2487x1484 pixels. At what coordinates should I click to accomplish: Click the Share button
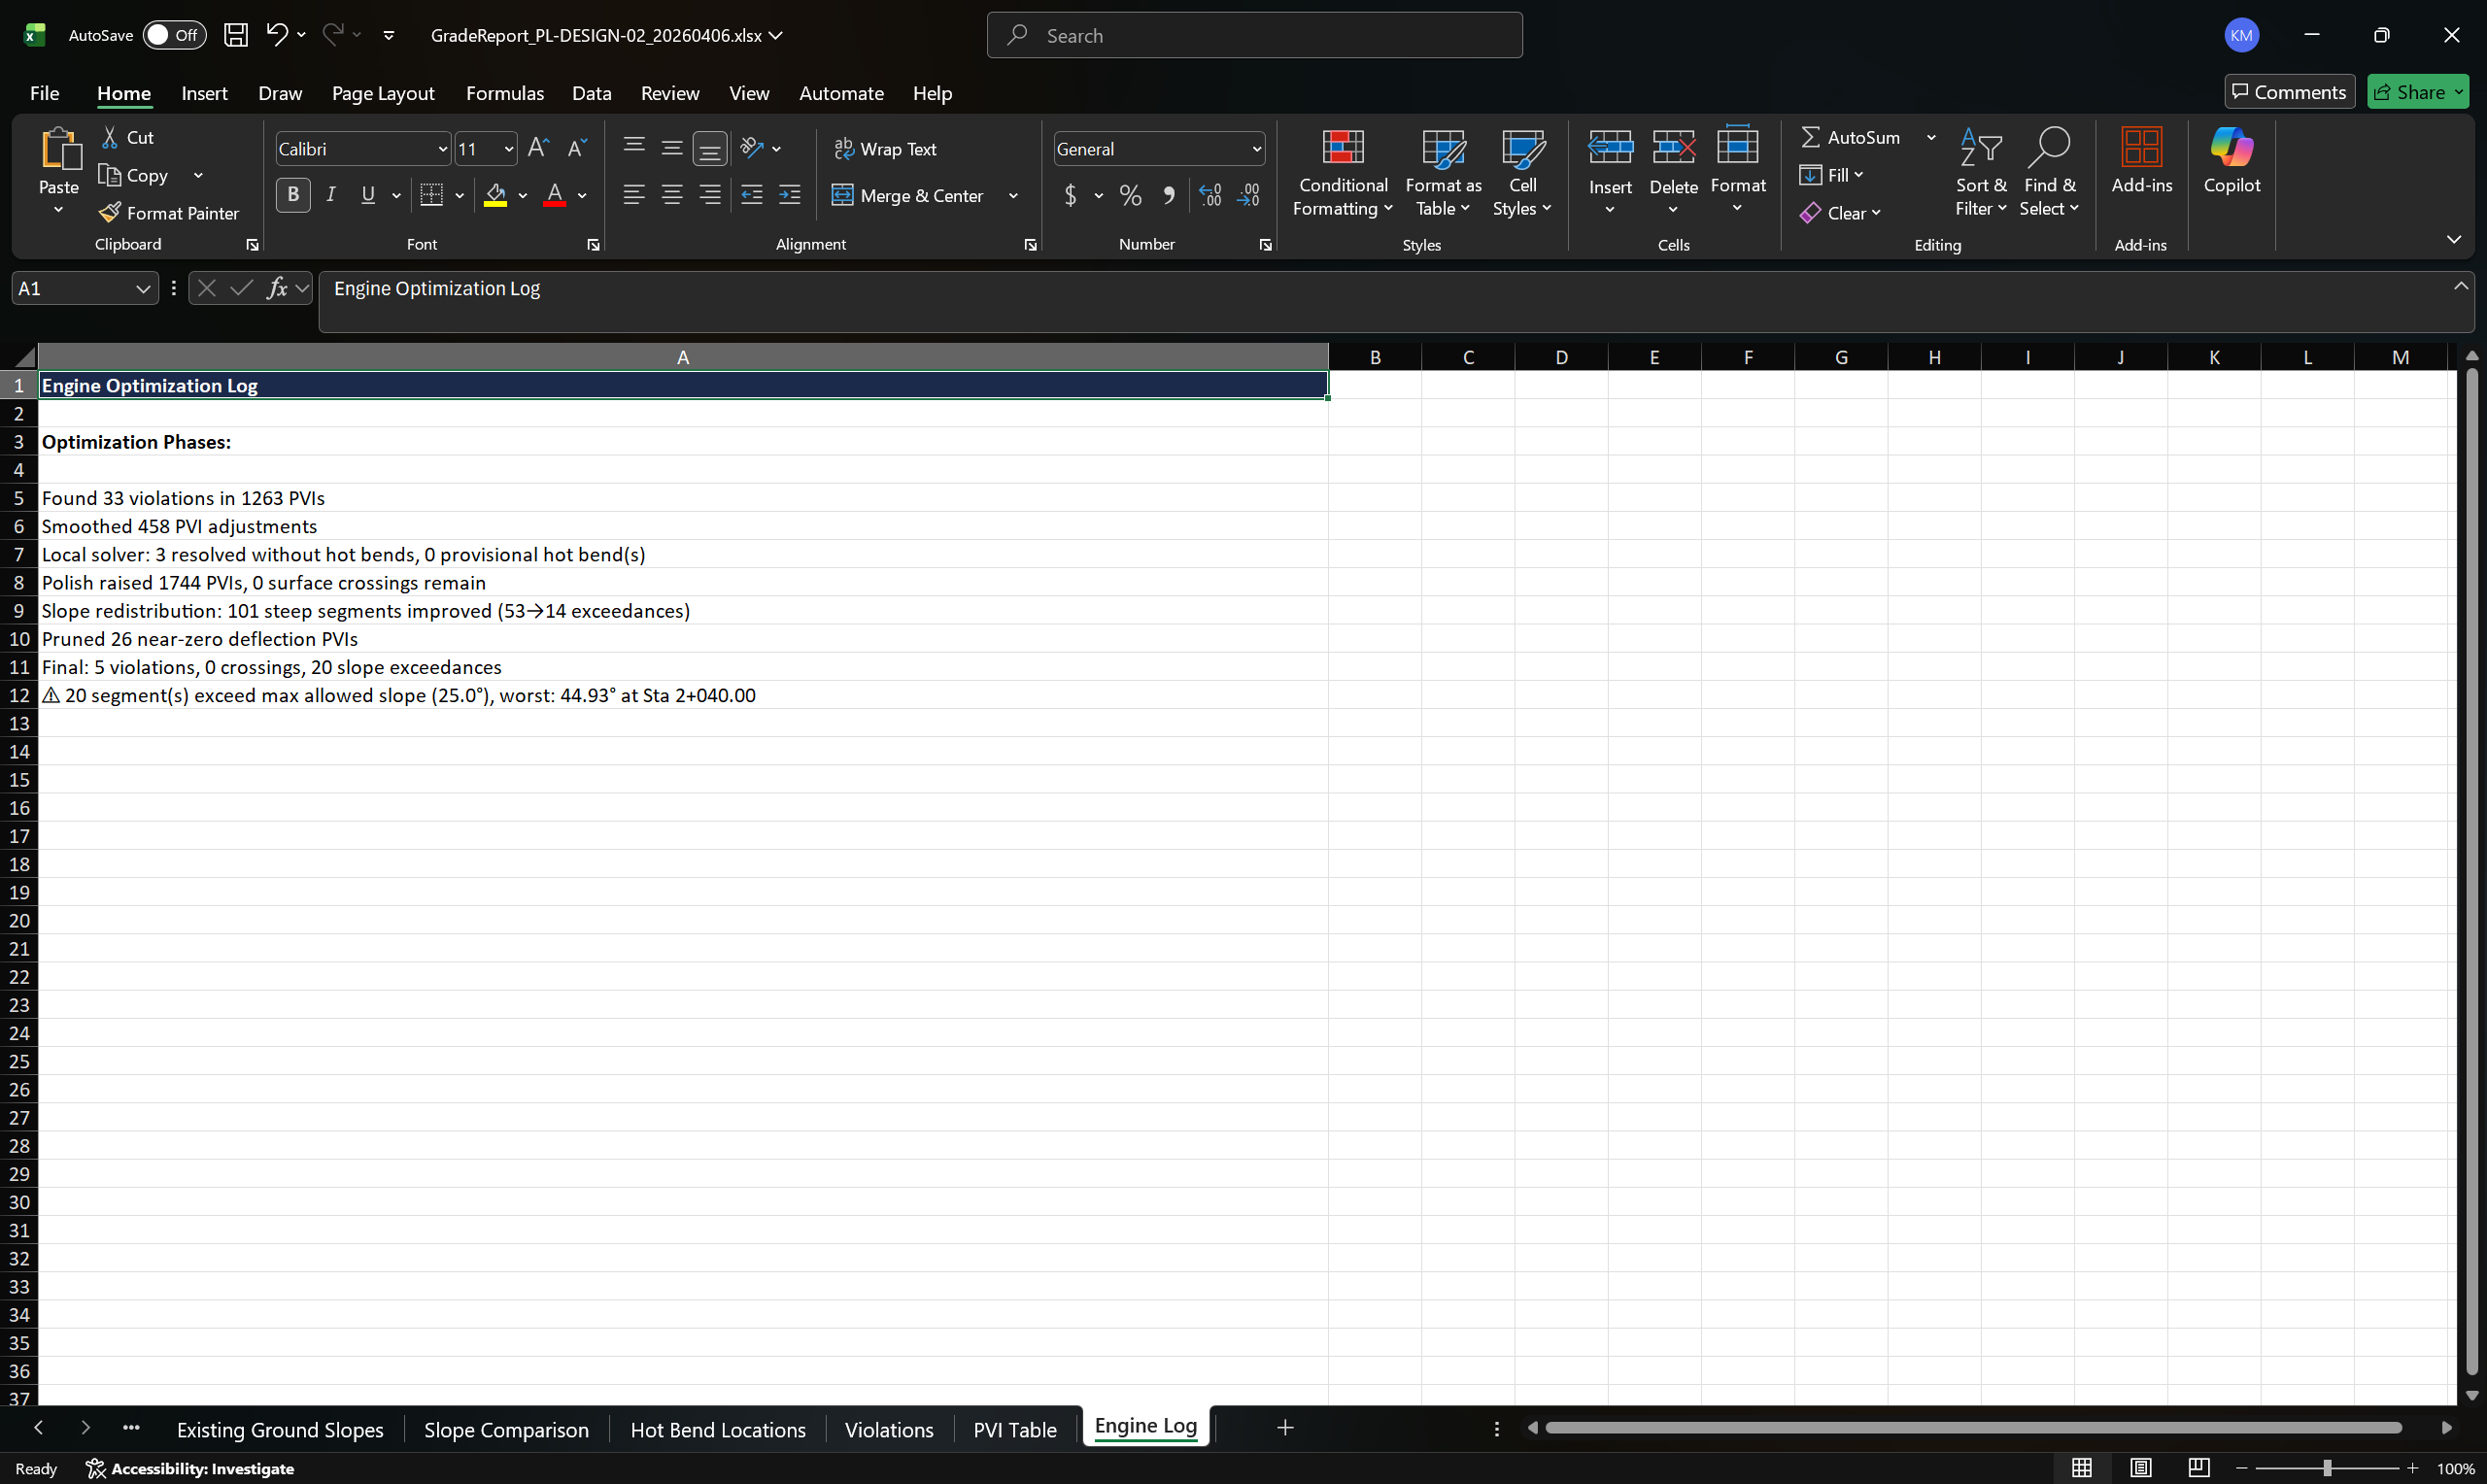pos(2417,91)
